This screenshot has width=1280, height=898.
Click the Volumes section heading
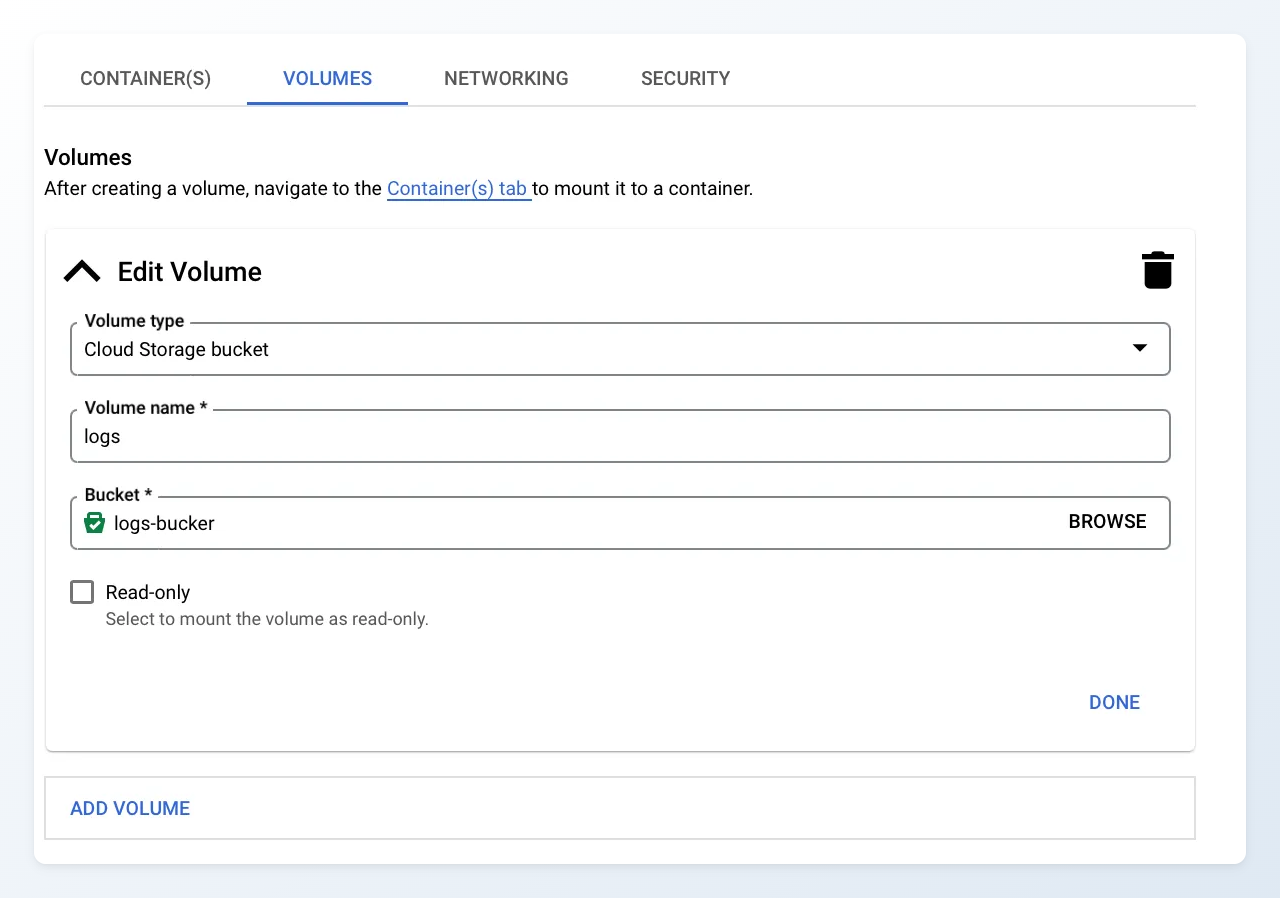click(88, 157)
